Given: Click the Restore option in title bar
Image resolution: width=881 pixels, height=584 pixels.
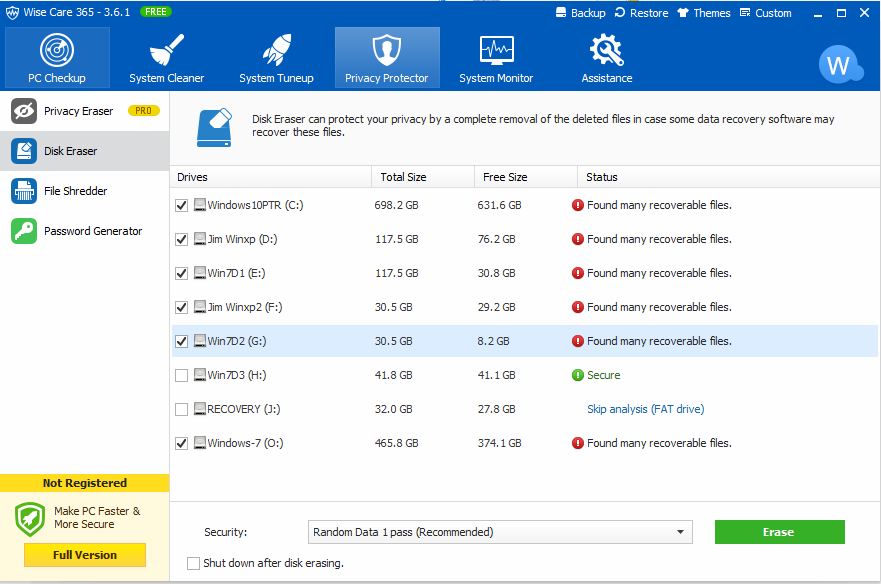Looking at the screenshot, I should coord(641,13).
